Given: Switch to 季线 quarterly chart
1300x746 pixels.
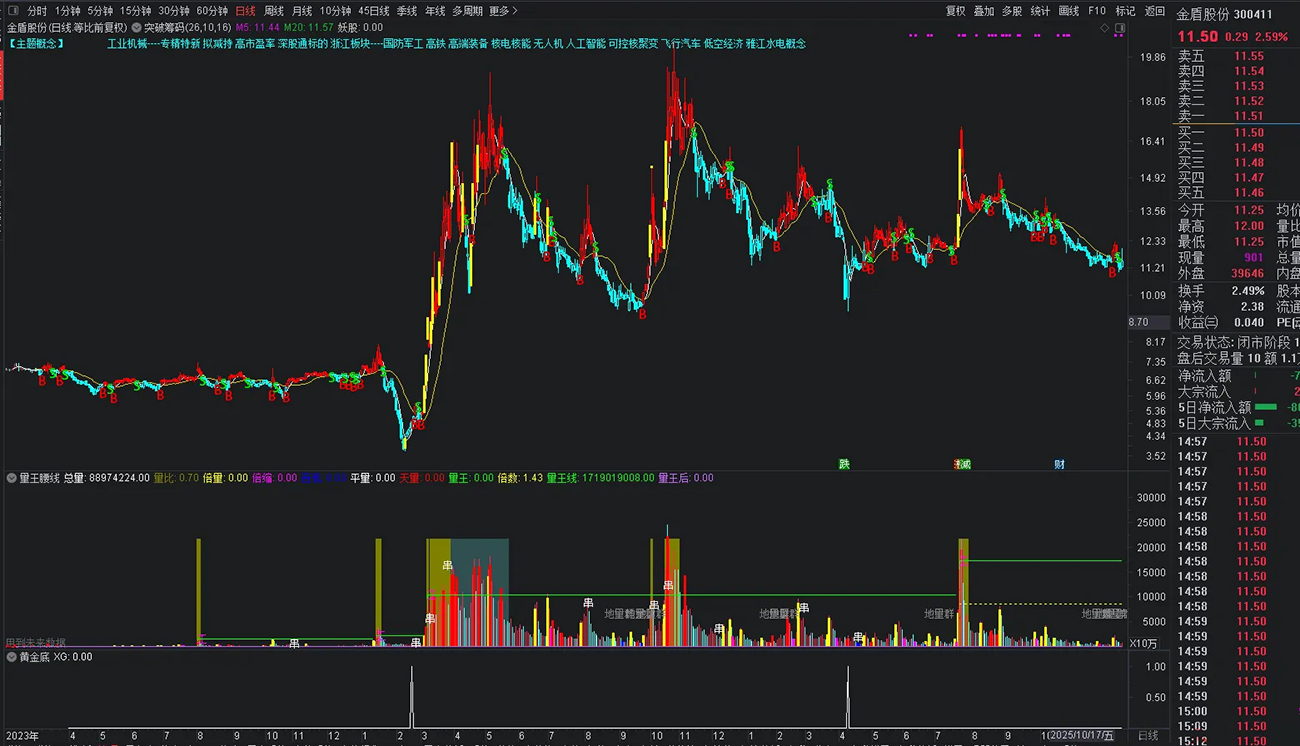Looking at the screenshot, I should 407,11.
